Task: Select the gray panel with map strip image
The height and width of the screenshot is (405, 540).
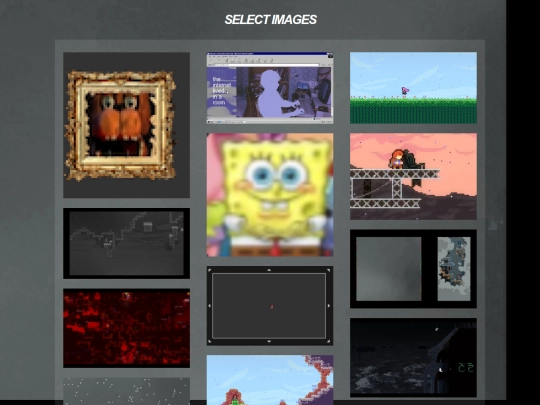Action: pyautogui.click(x=413, y=269)
